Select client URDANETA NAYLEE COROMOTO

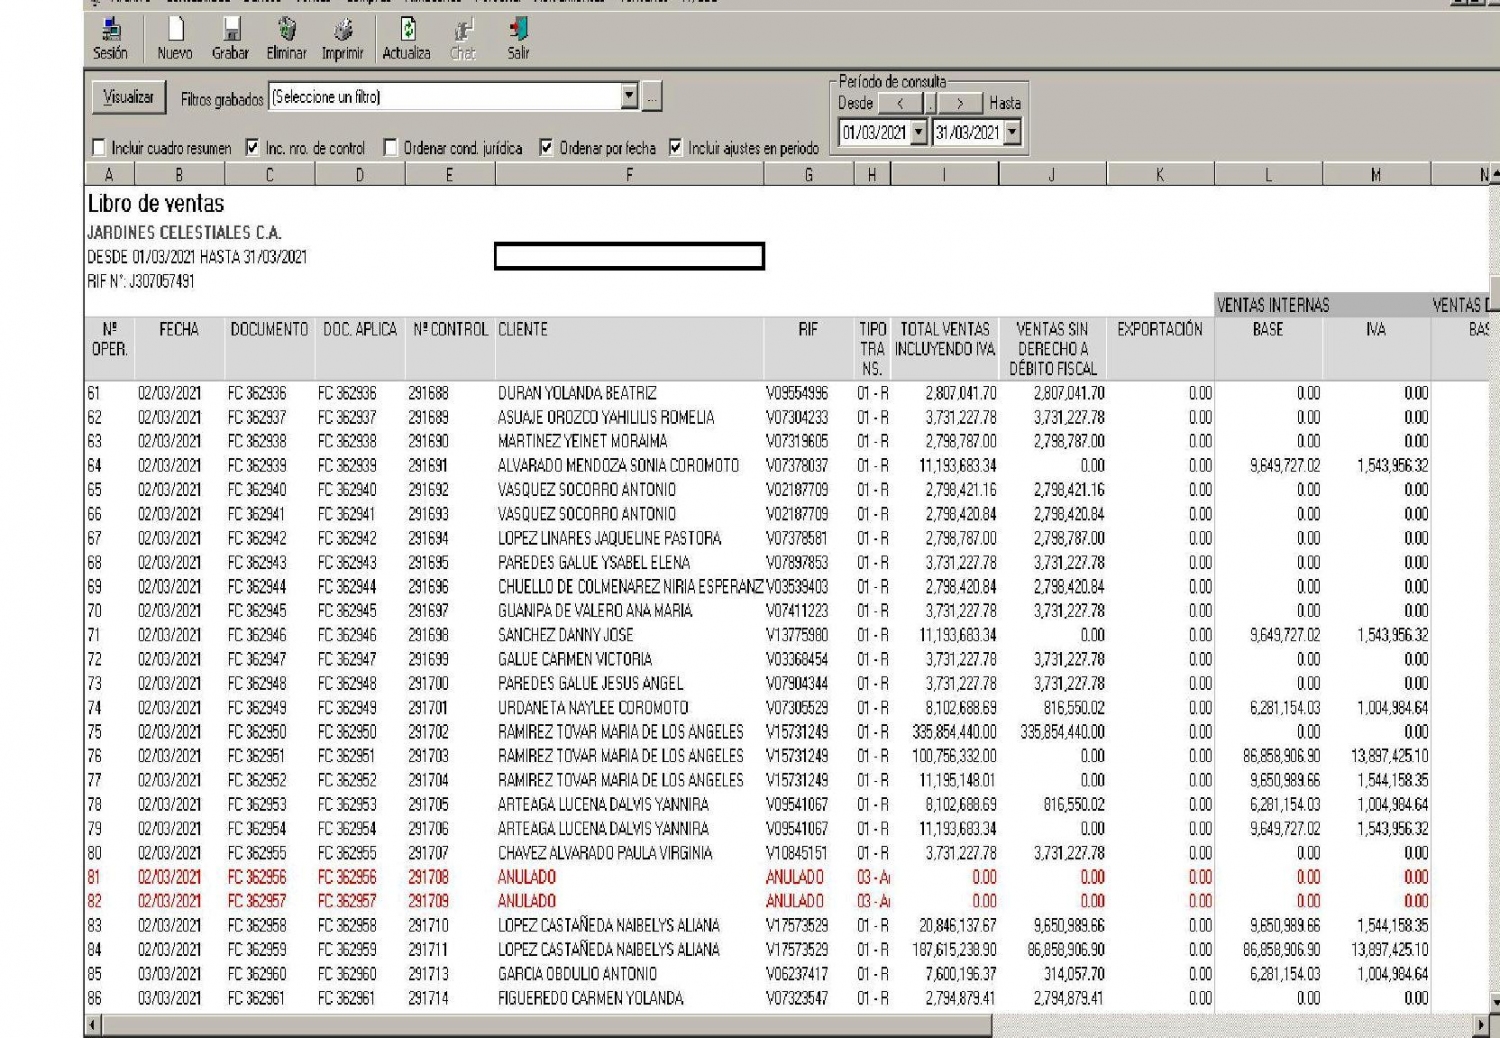(593, 708)
